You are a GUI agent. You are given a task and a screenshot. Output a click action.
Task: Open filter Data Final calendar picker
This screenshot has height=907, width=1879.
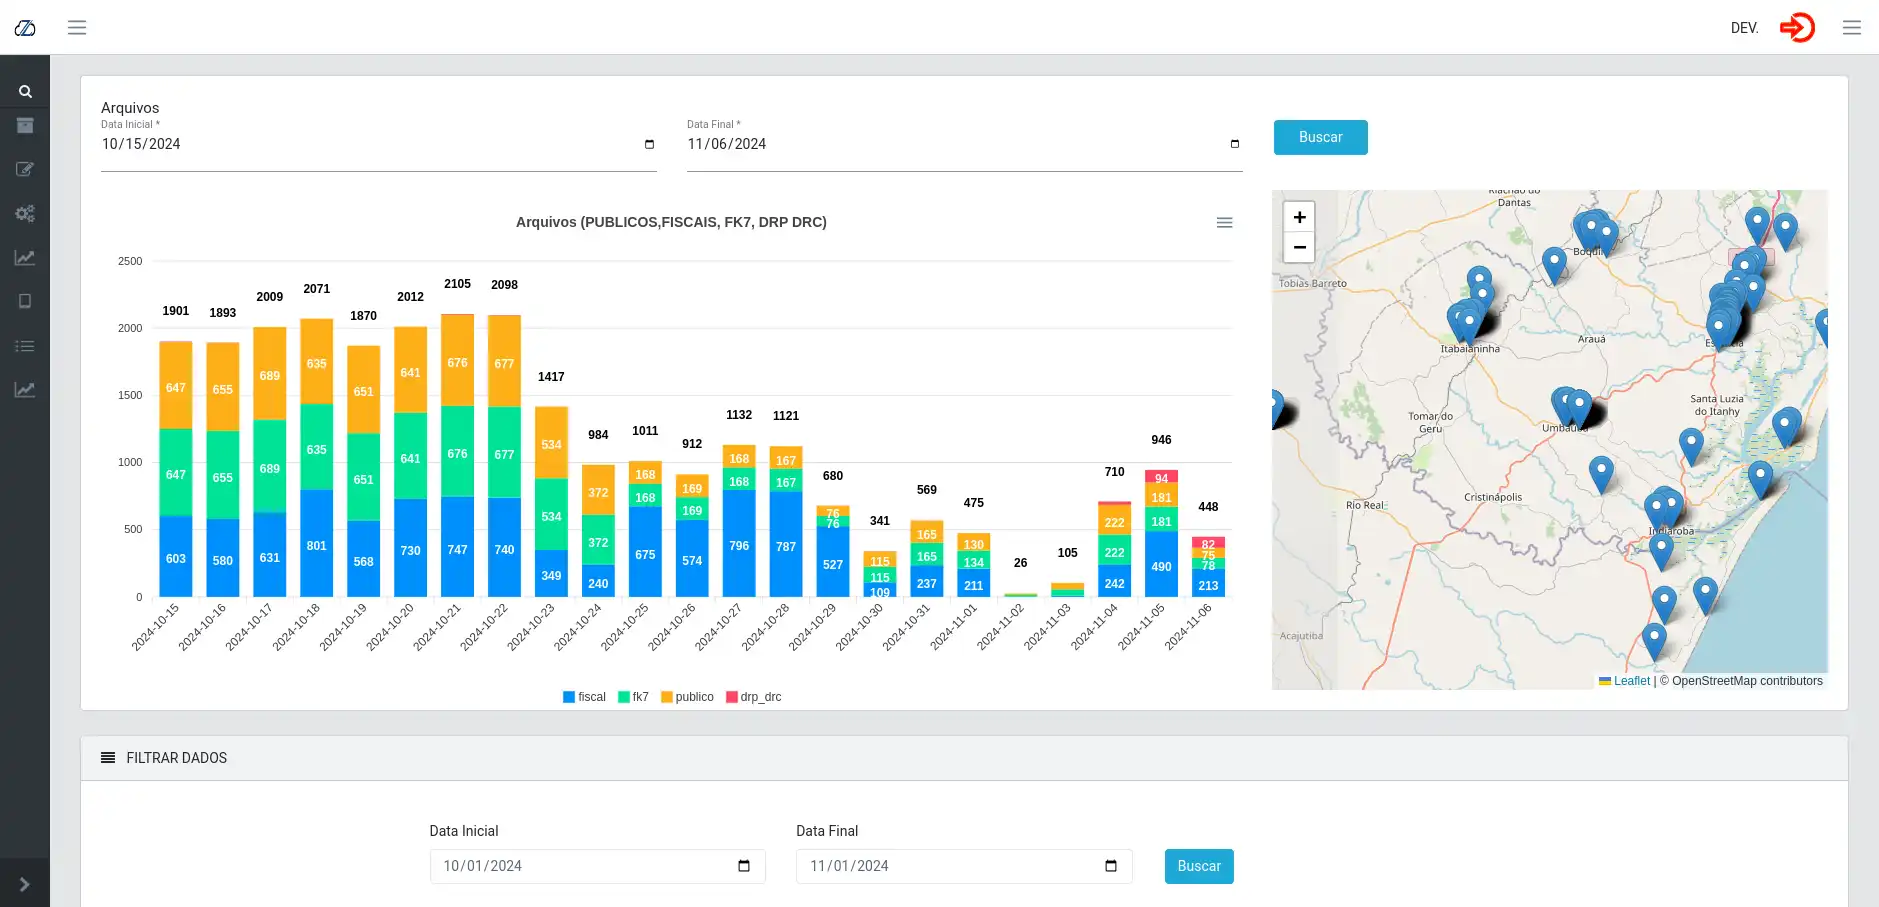(x=1111, y=866)
